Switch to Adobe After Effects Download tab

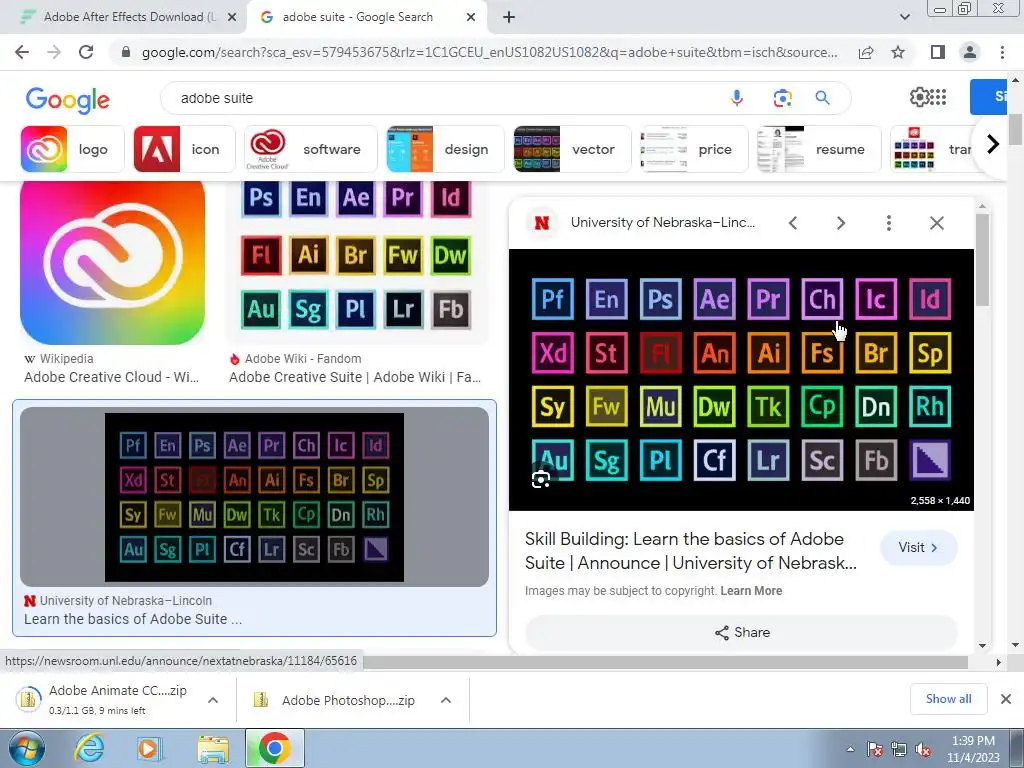pyautogui.click(x=123, y=18)
